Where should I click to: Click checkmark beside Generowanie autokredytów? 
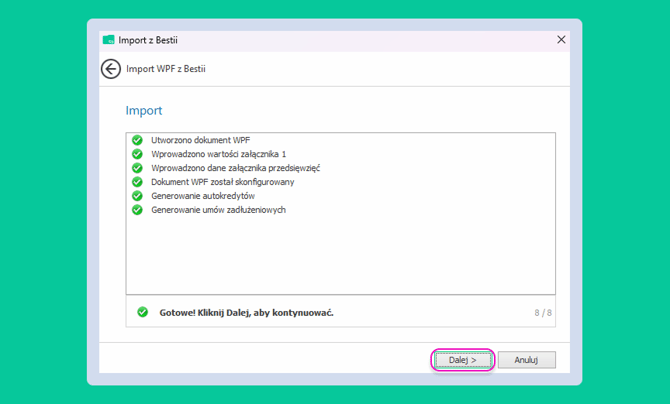(x=137, y=196)
